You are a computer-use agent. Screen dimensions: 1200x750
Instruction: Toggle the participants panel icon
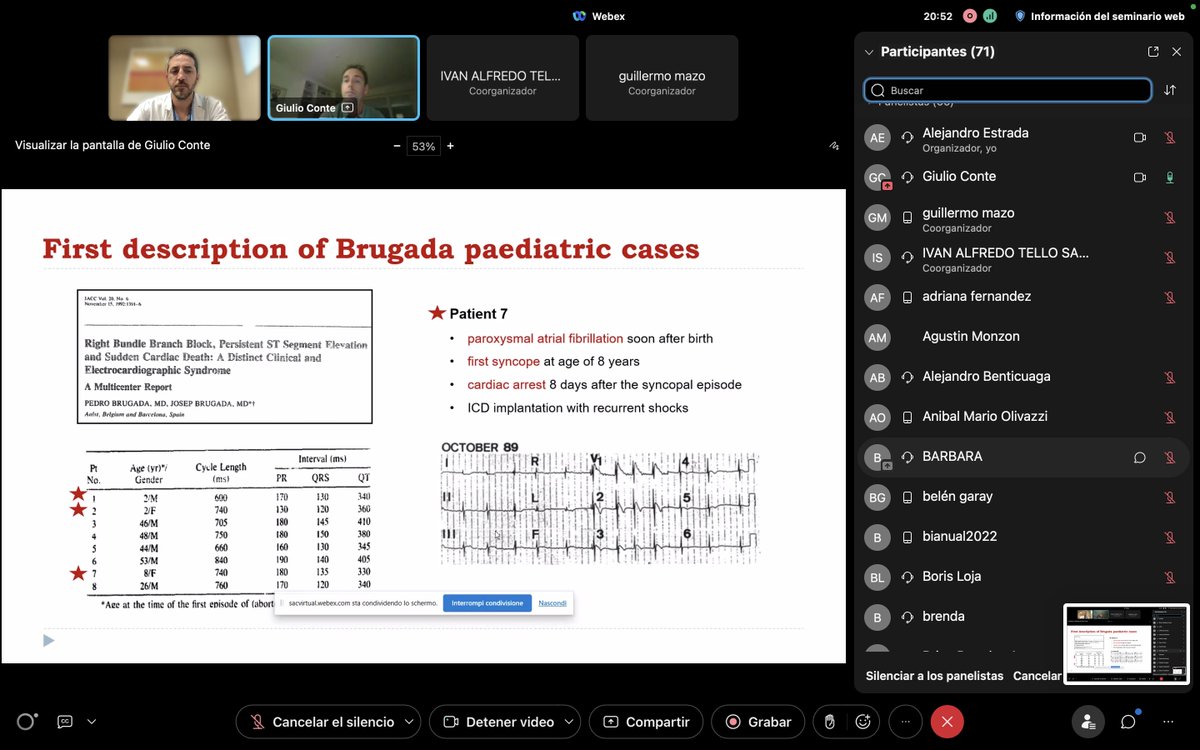coord(1088,722)
